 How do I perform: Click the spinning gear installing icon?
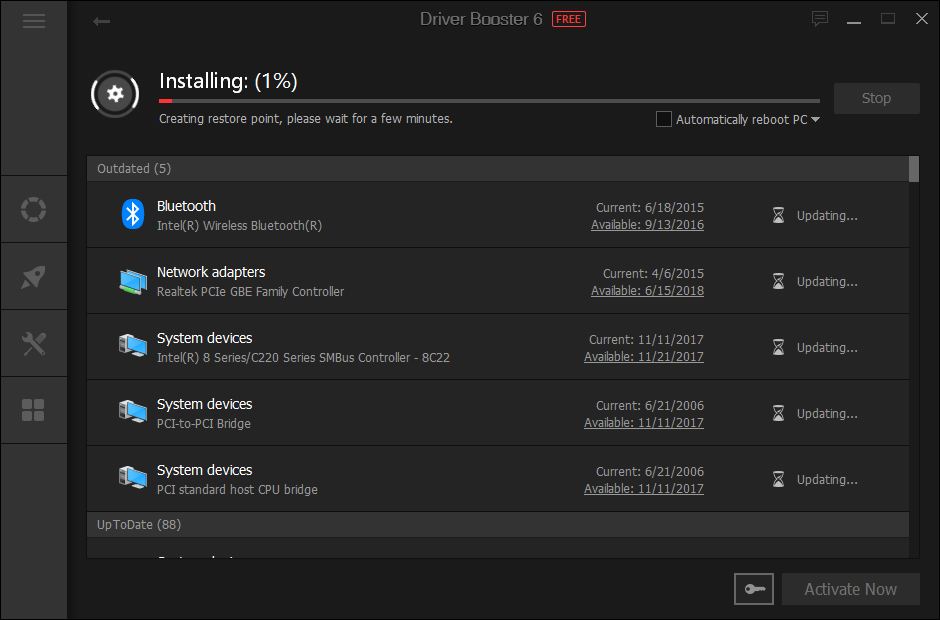coord(115,94)
